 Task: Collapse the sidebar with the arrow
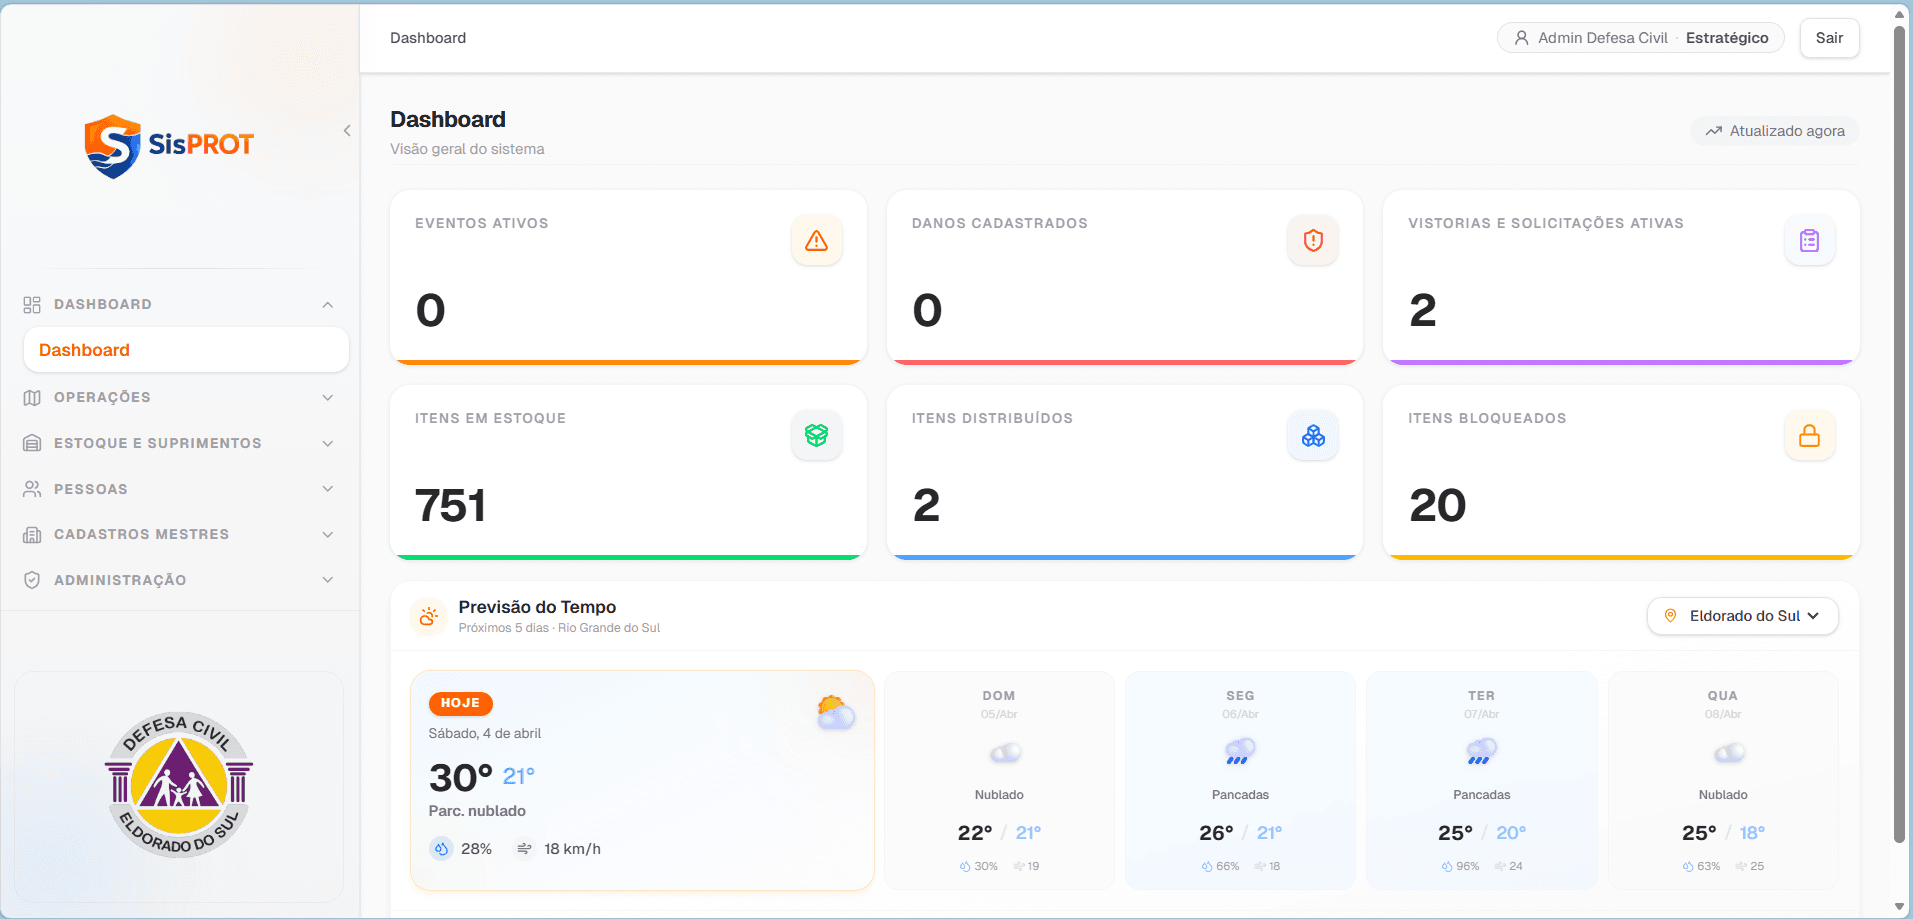(347, 131)
